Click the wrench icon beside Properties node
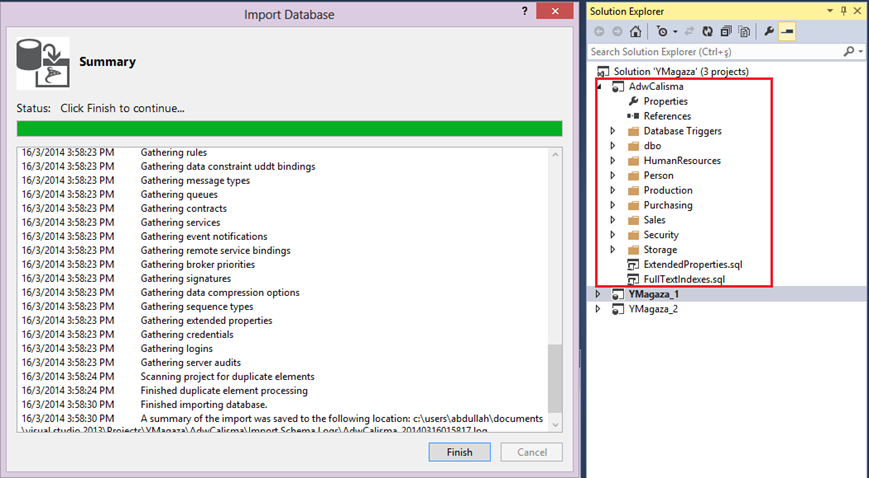The height and width of the screenshot is (478, 869). point(633,101)
